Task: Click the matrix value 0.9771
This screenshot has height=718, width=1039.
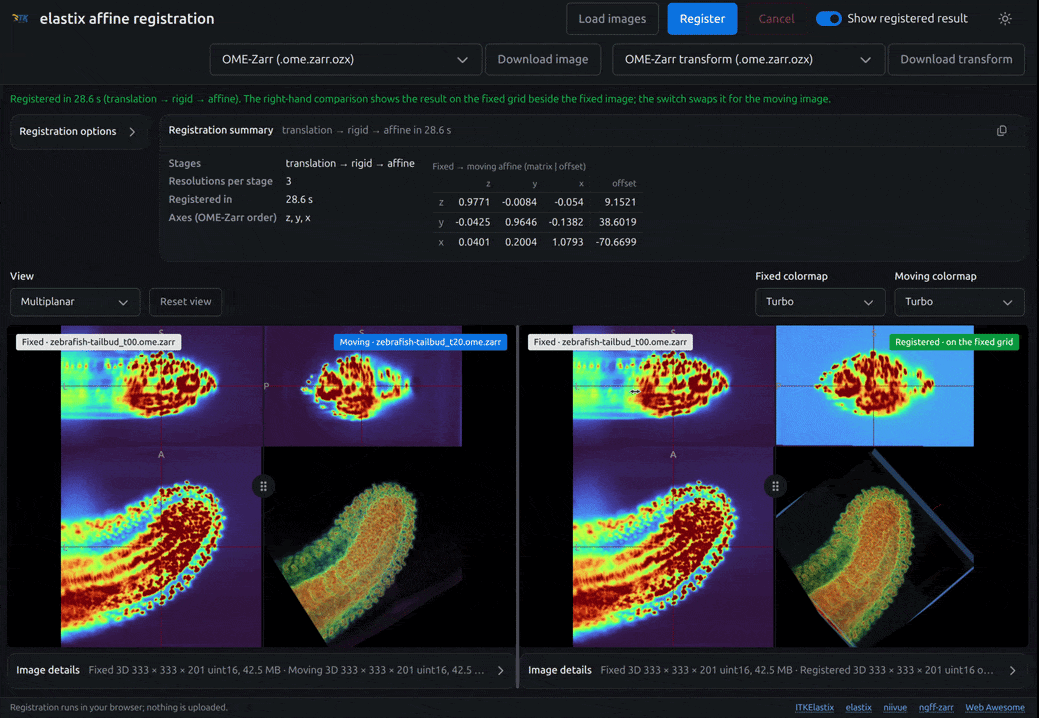Action: pyautogui.click(x=474, y=202)
